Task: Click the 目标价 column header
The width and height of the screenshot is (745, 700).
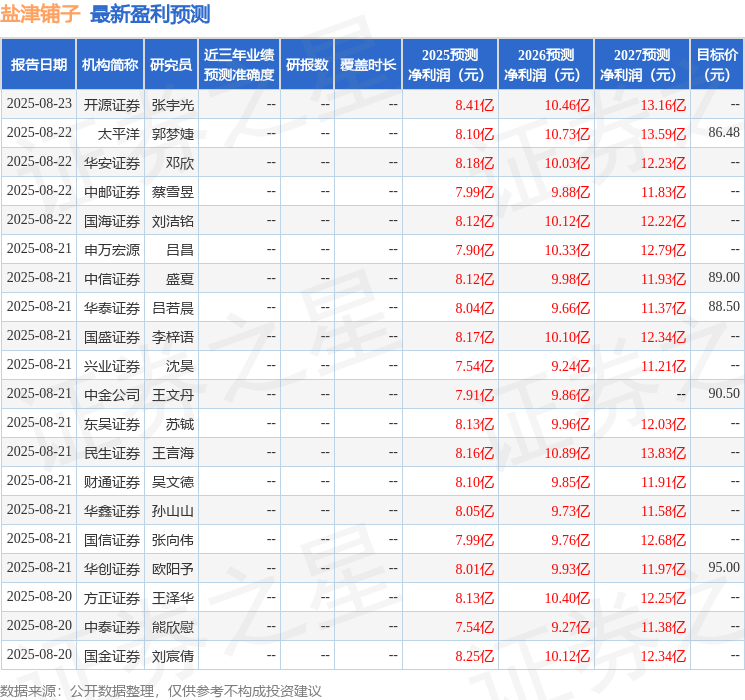Action: click(717, 65)
